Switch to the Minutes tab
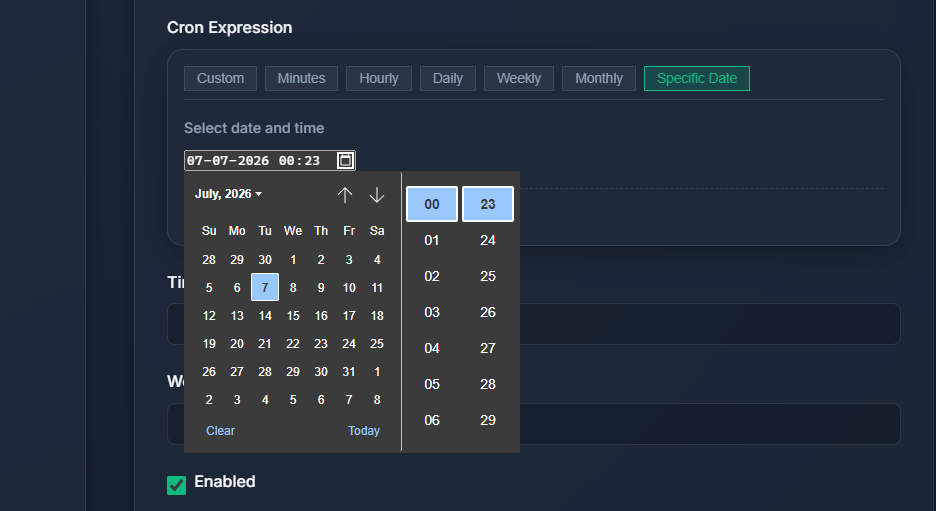 point(301,78)
